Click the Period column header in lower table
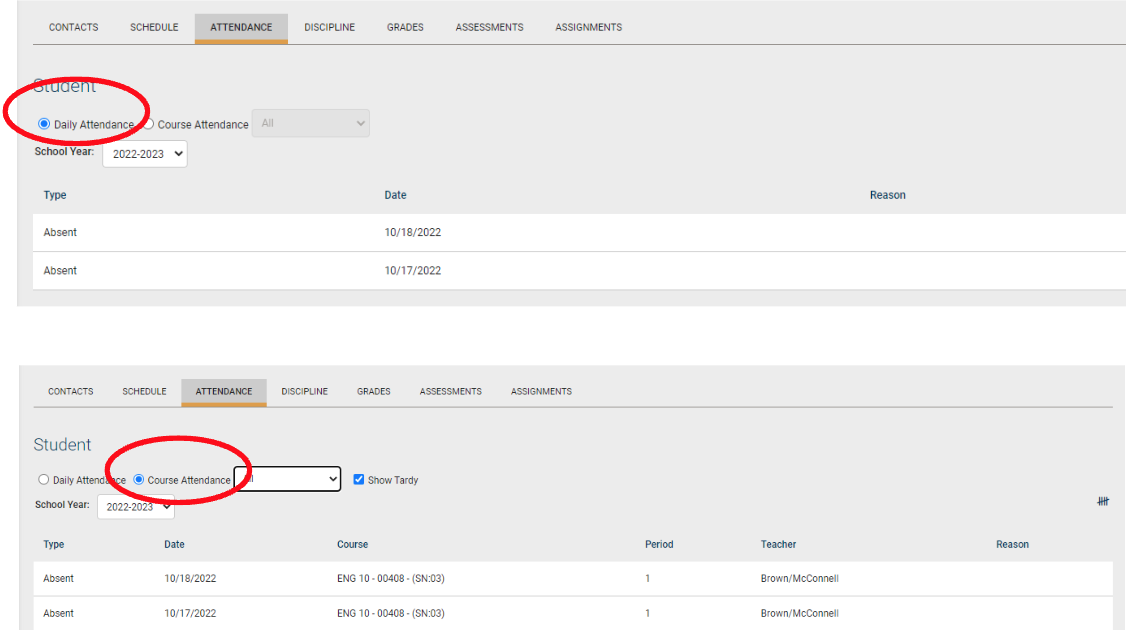The image size is (1126, 630). tap(659, 545)
